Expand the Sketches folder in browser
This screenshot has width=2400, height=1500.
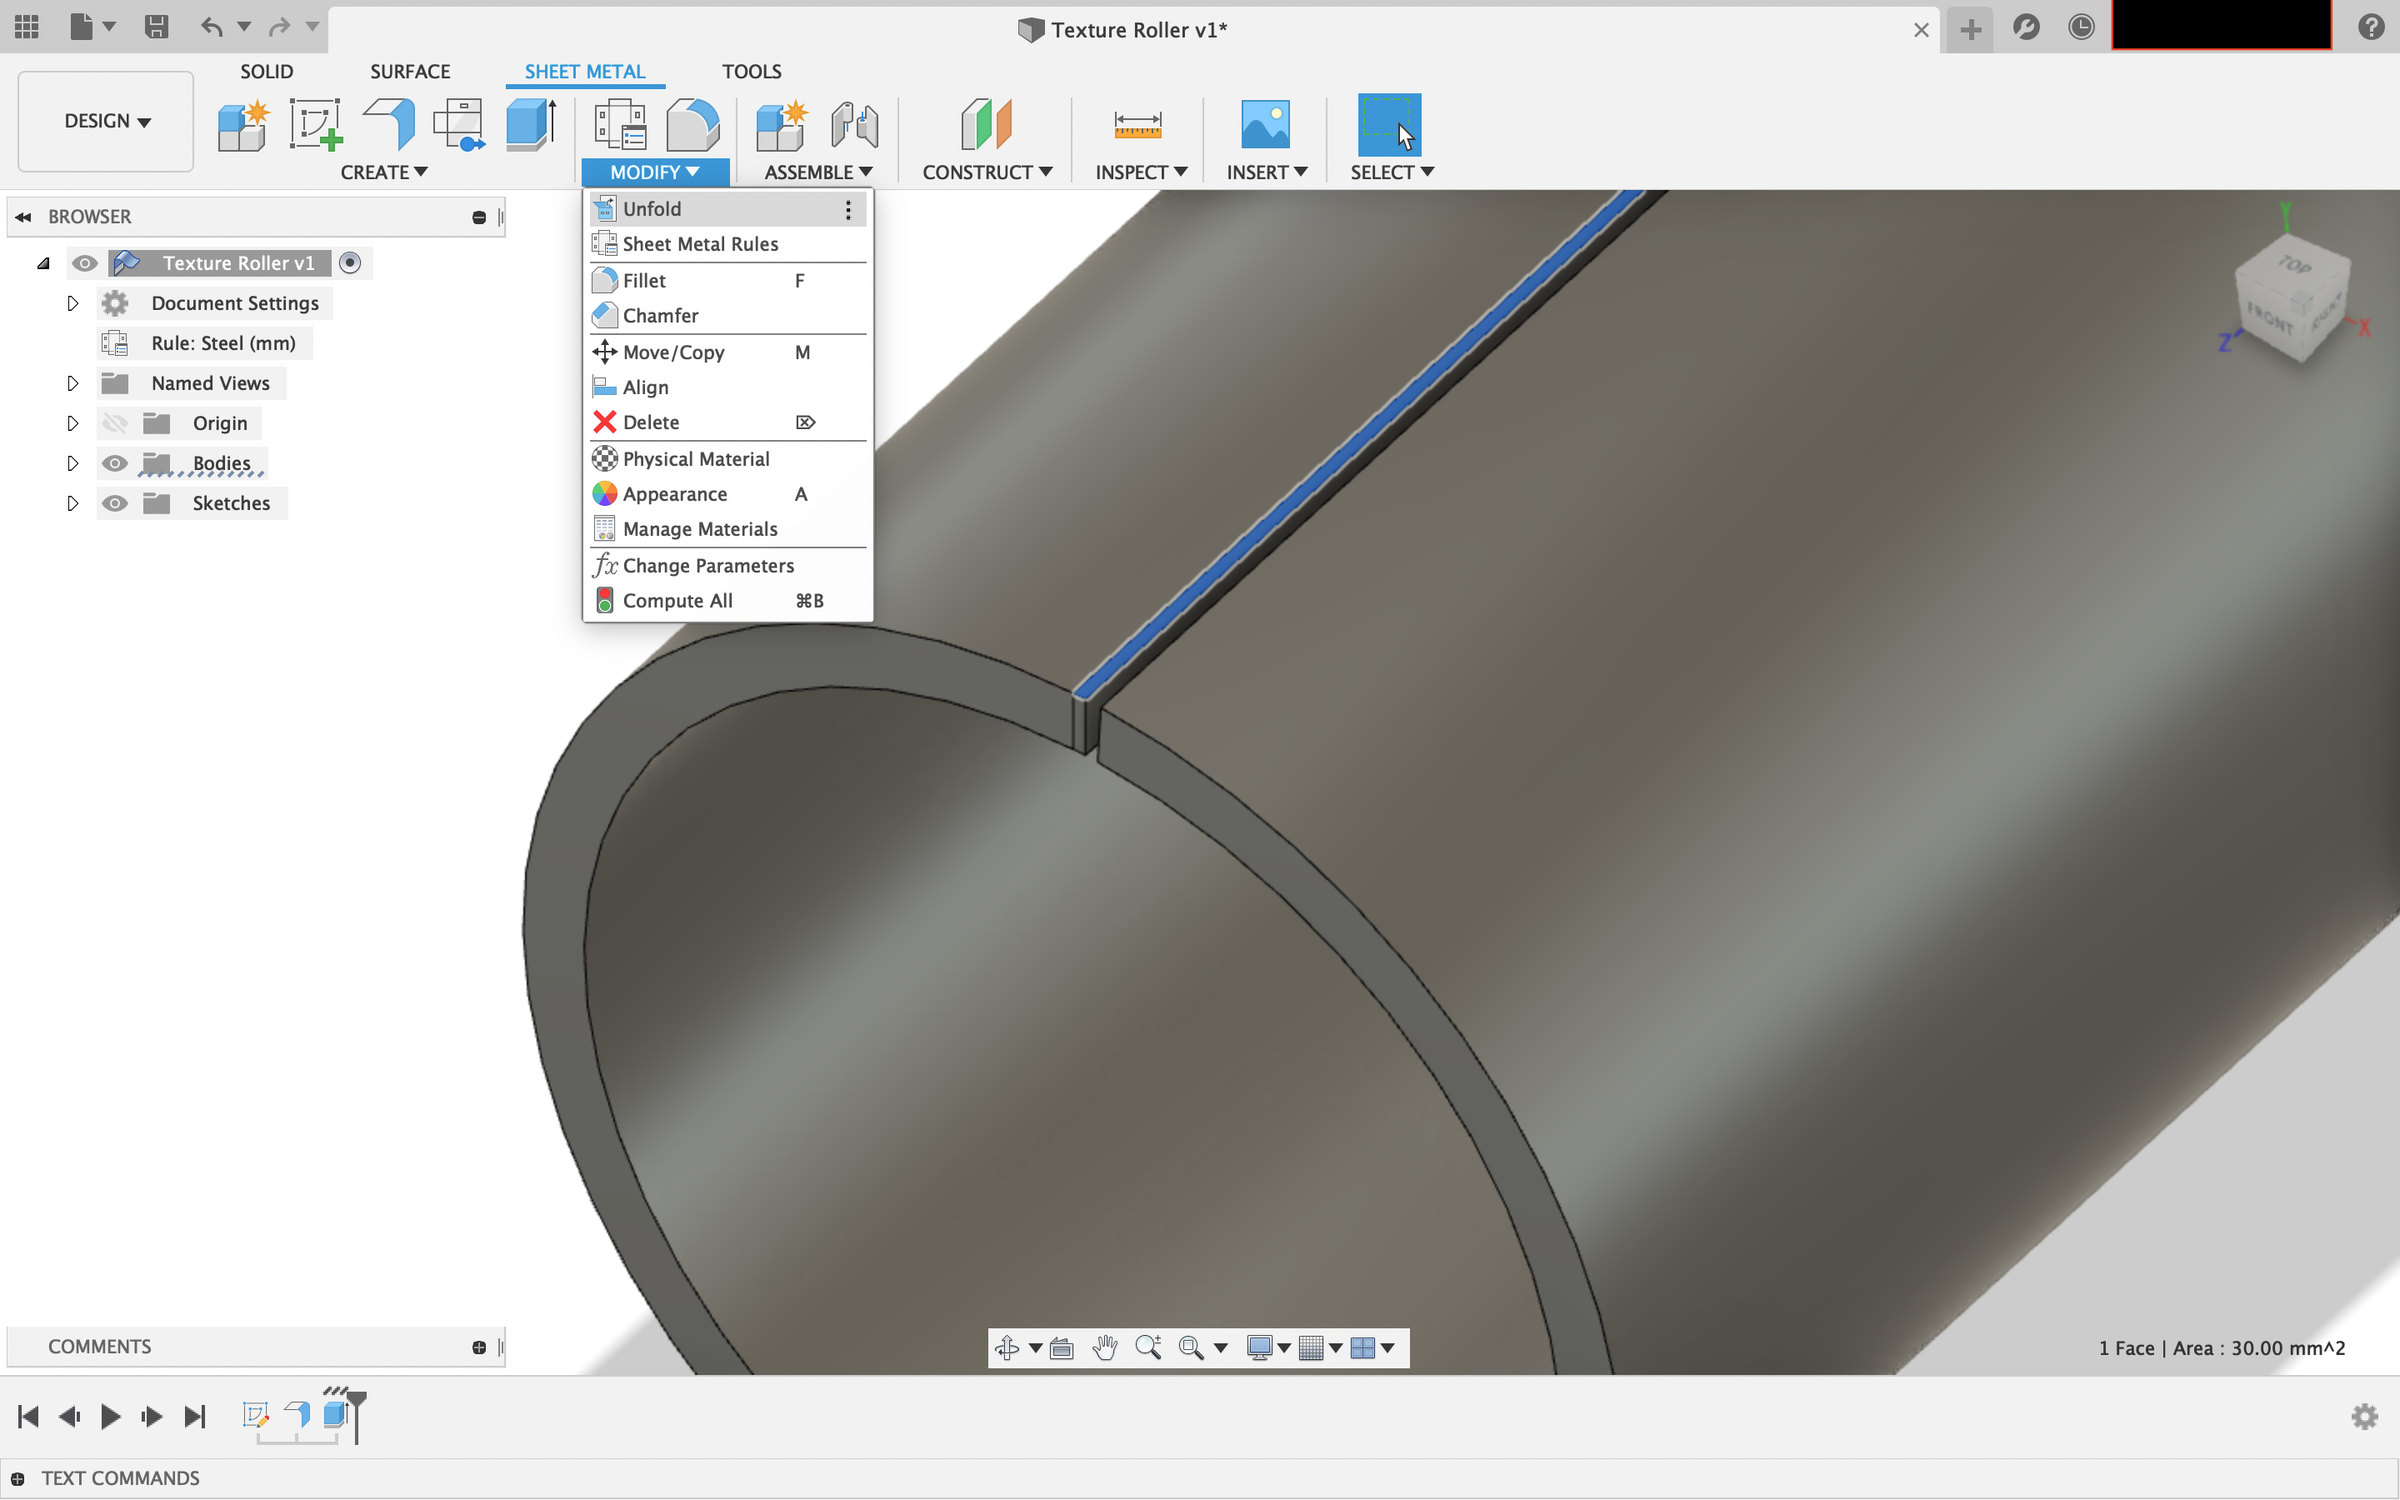point(72,503)
